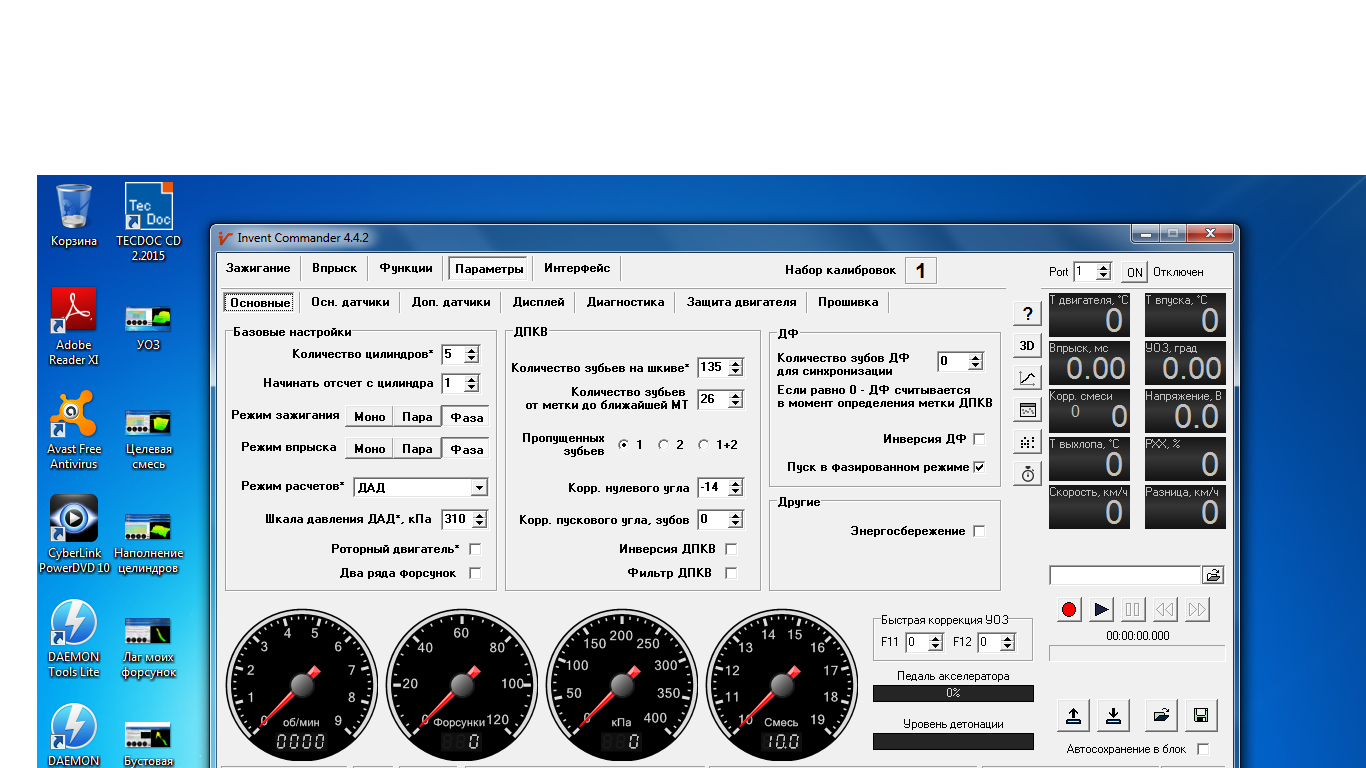Screen dimensions: 1366x768
Task: Click the question mark help icon
Action: pyautogui.click(x=1027, y=314)
